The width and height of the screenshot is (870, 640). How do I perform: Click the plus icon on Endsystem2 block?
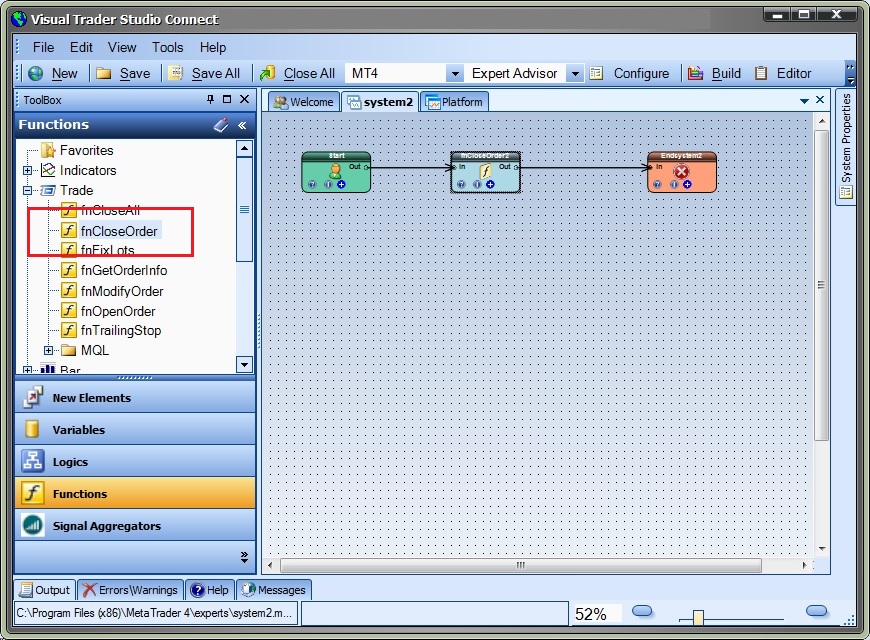(x=687, y=184)
